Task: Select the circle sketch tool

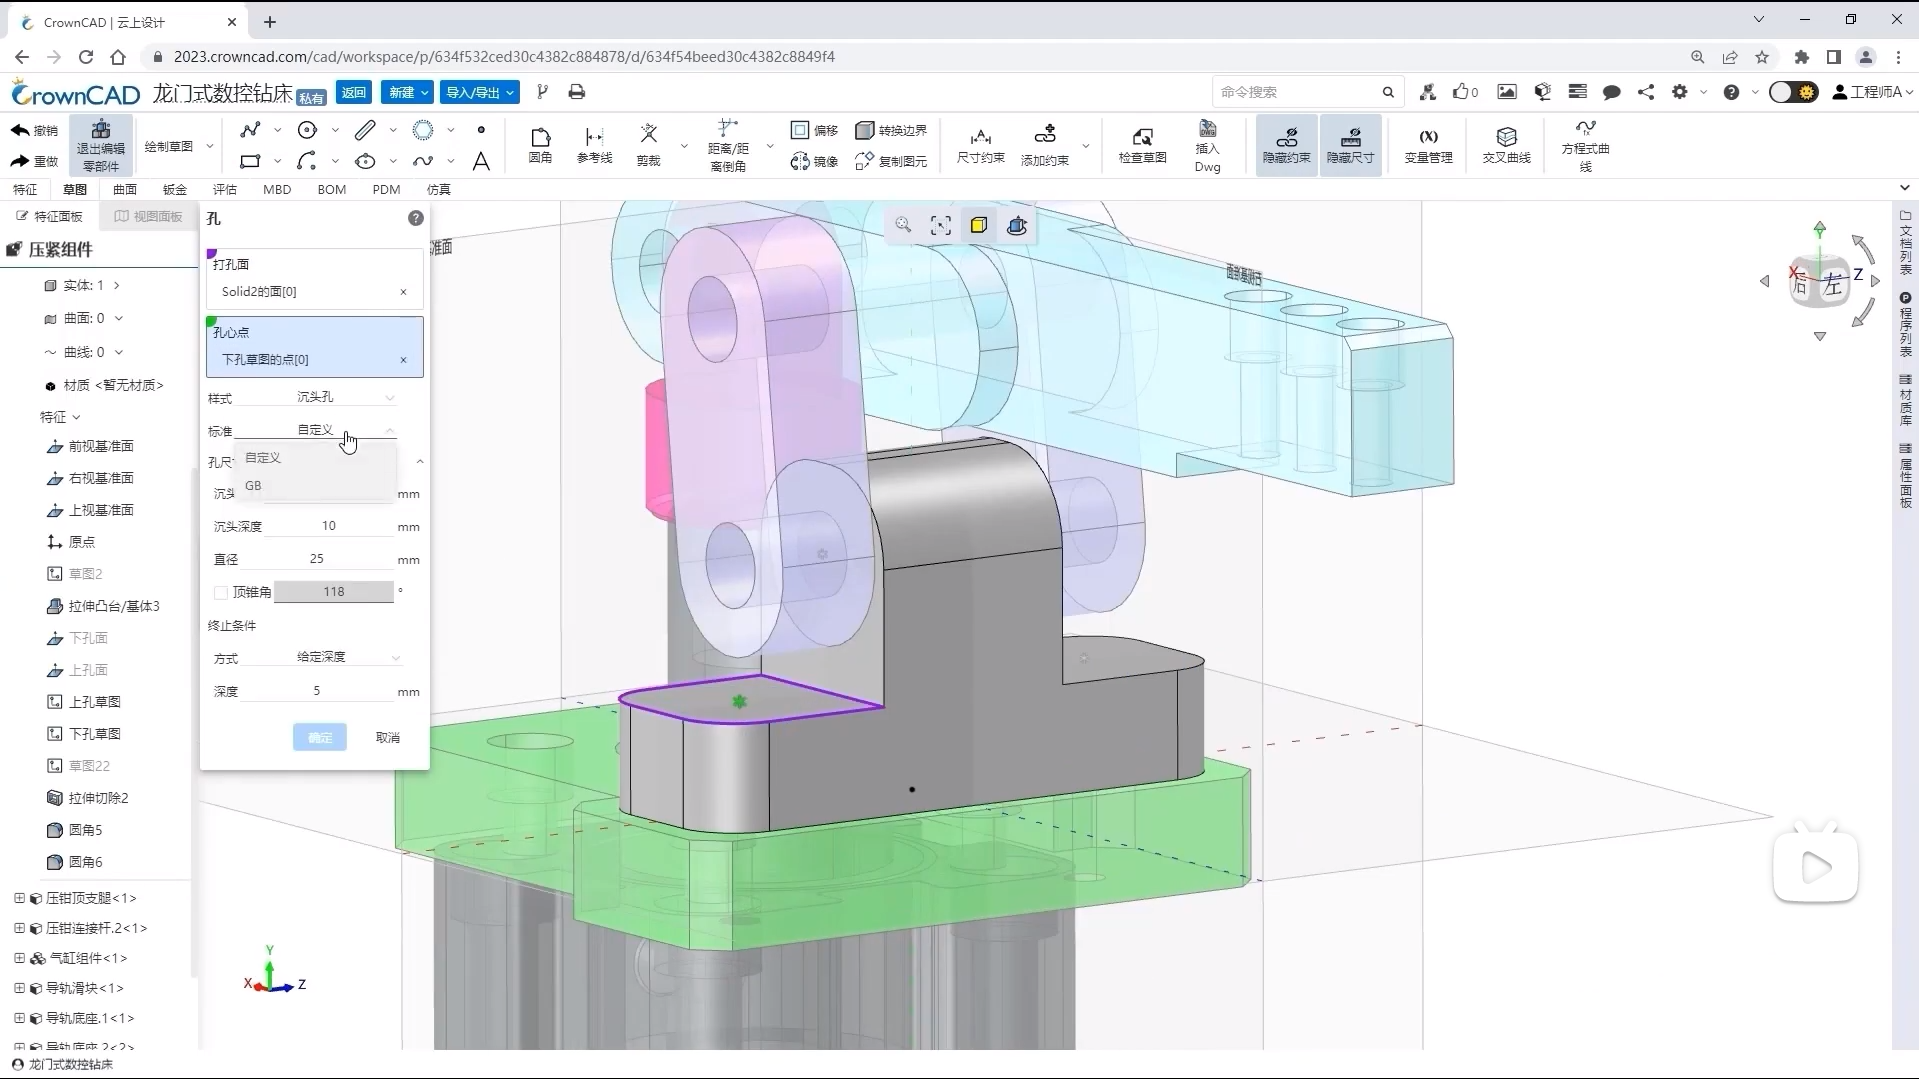Action: 308,130
